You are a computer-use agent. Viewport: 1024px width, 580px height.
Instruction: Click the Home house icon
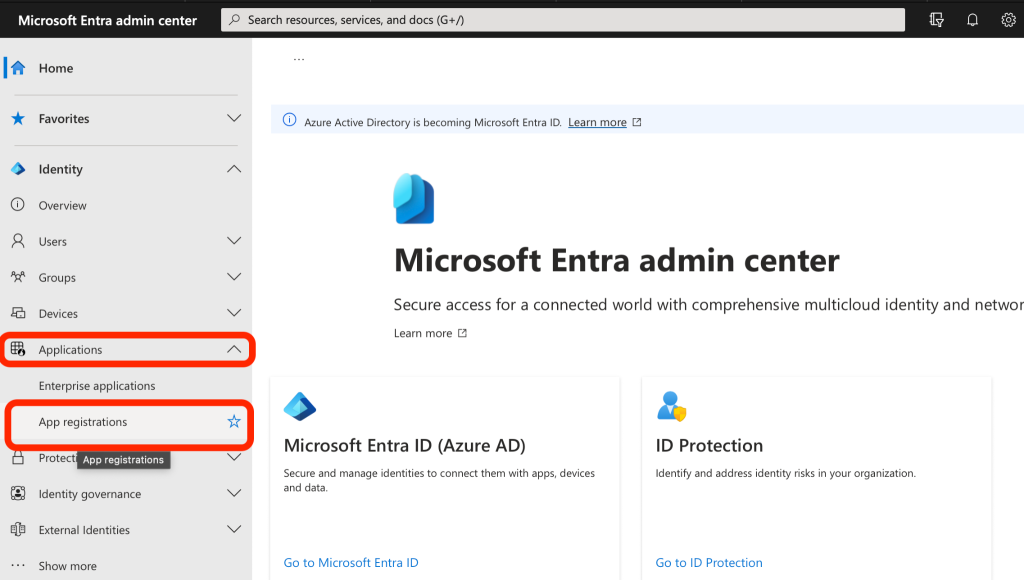(18, 68)
